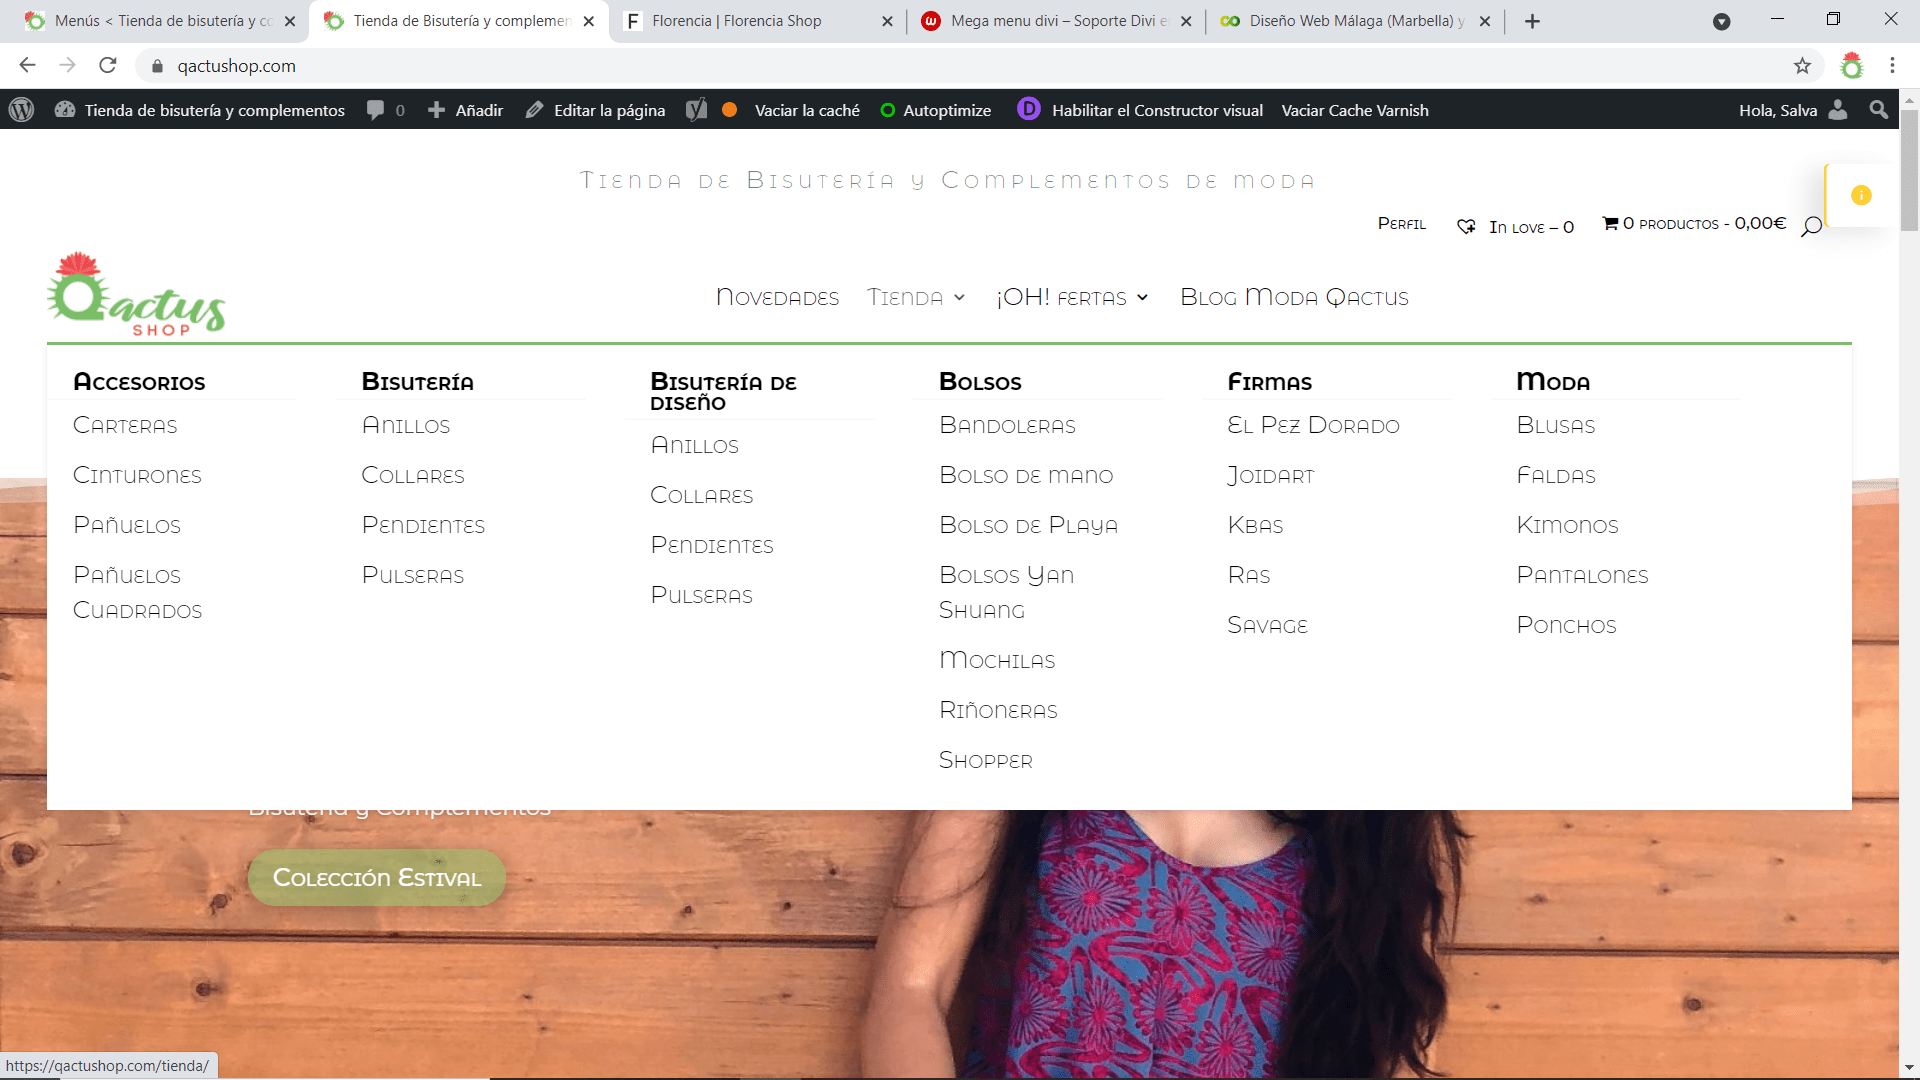Go back to previous page
The width and height of the screenshot is (1920, 1080).
pos(27,66)
